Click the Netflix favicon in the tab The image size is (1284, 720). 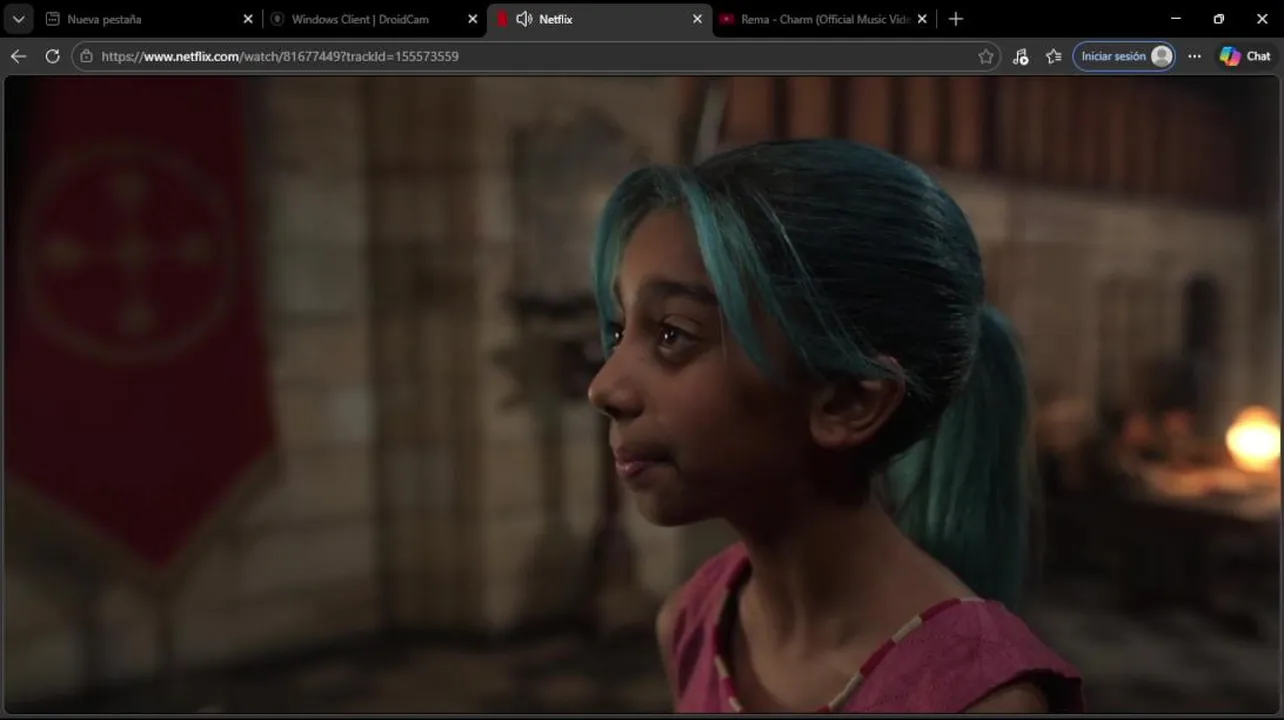[503, 19]
